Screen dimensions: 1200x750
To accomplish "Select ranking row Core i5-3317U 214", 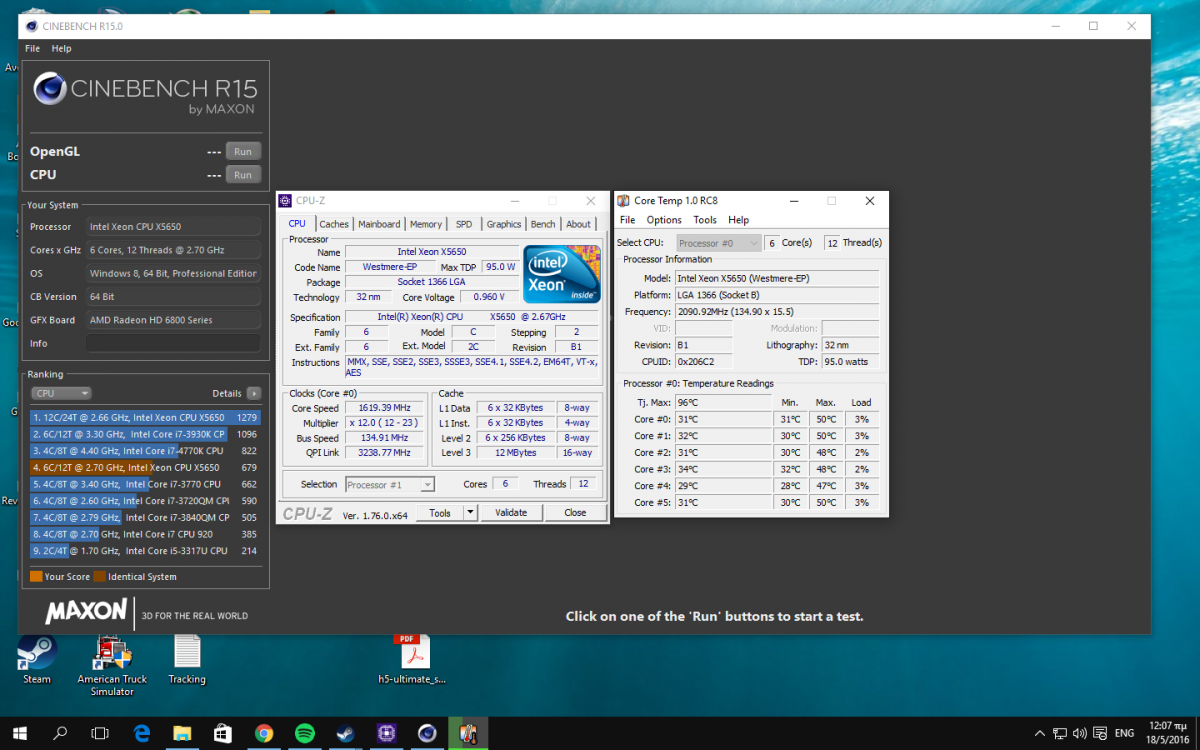I will click(x=145, y=550).
